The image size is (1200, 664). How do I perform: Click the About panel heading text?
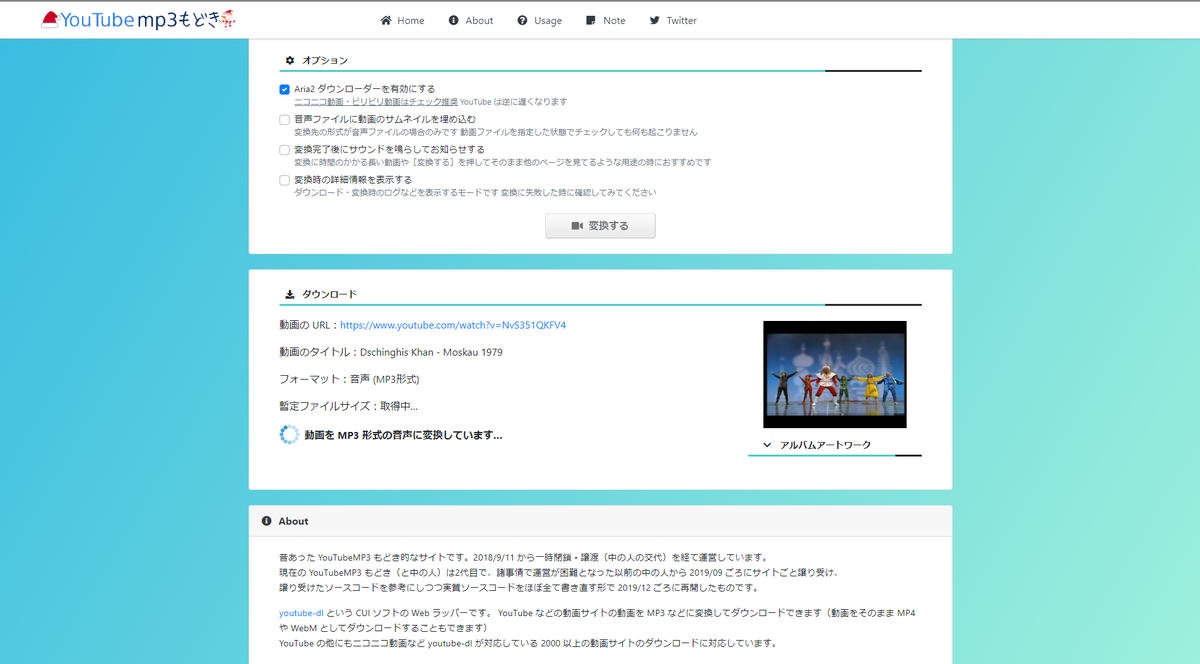pos(293,521)
